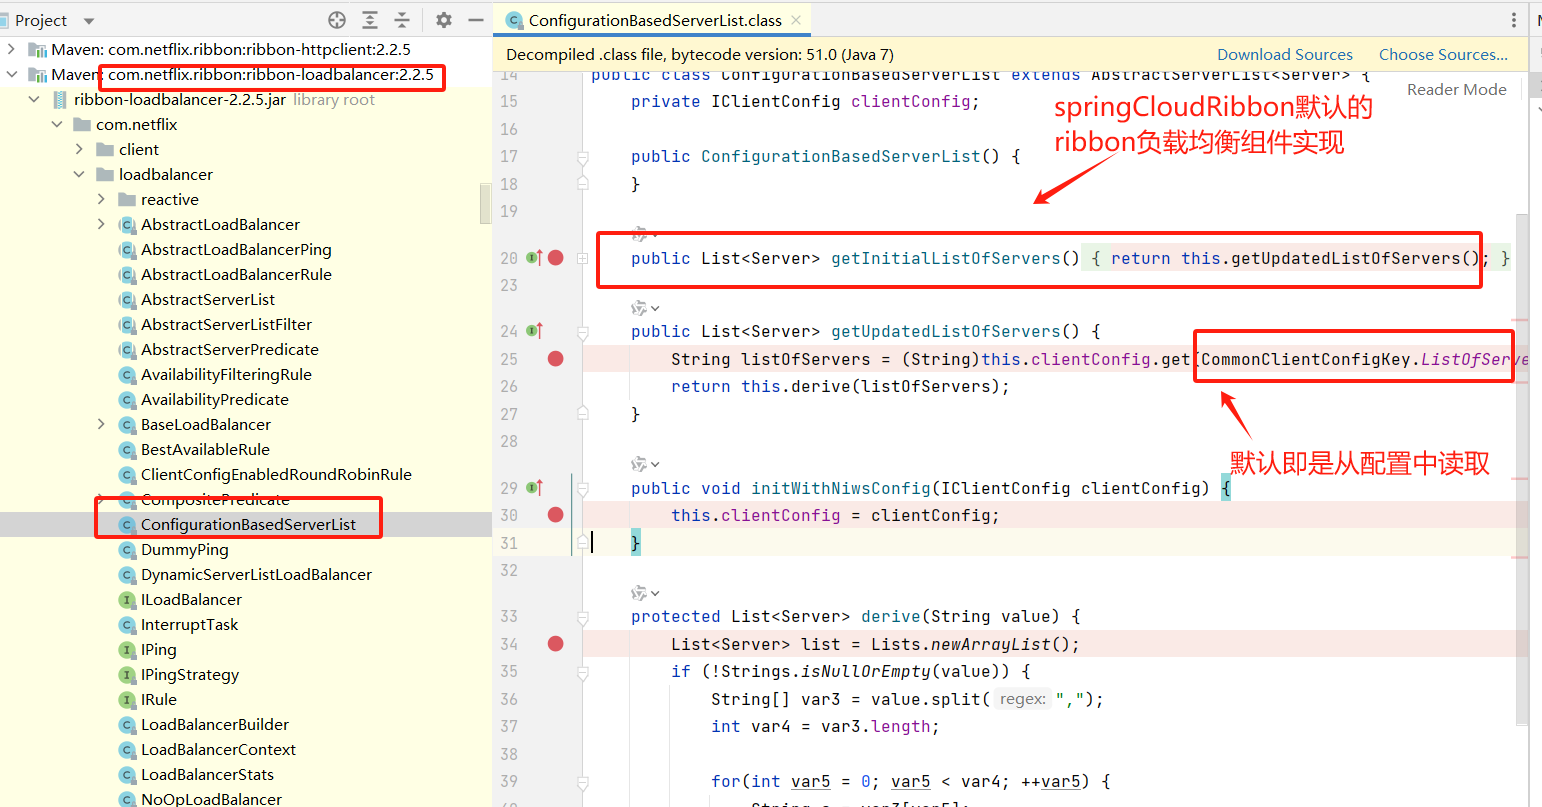Image resolution: width=1542 pixels, height=807 pixels.
Task: Select AbstractLoadBalancerRule class
Action: point(236,274)
